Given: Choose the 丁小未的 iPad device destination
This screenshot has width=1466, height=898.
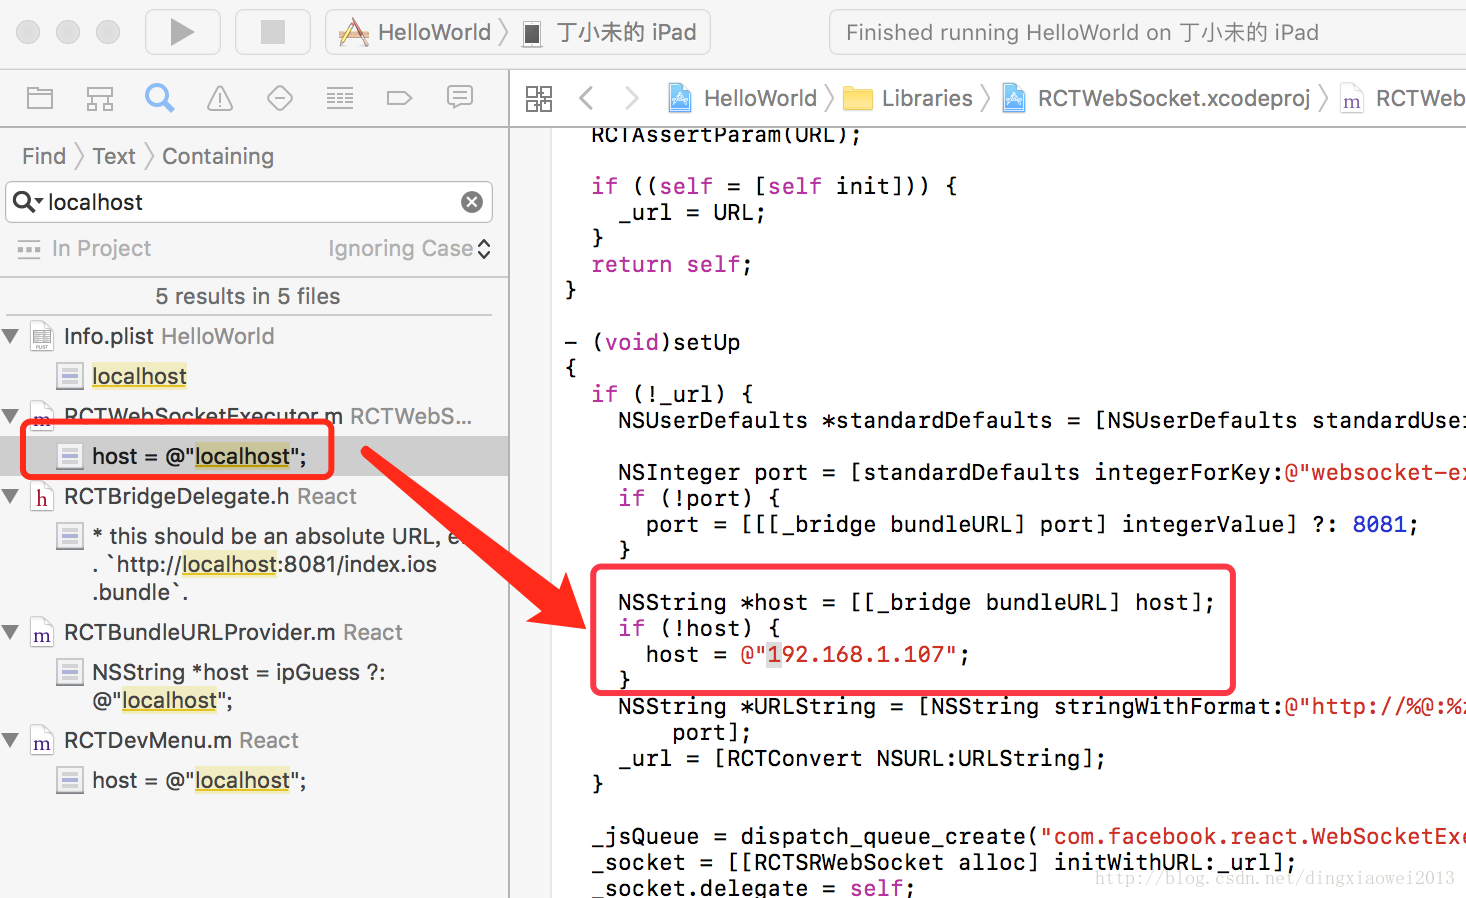Looking at the screenshot, I should tap(611, 32).
